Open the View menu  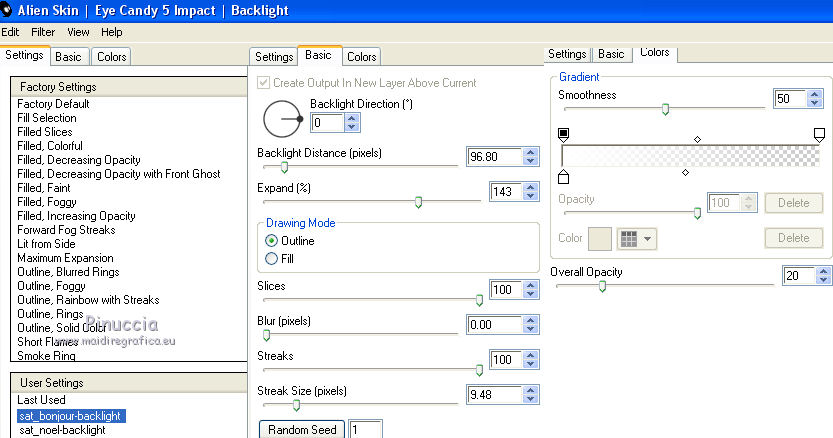[x=78, y=32]
